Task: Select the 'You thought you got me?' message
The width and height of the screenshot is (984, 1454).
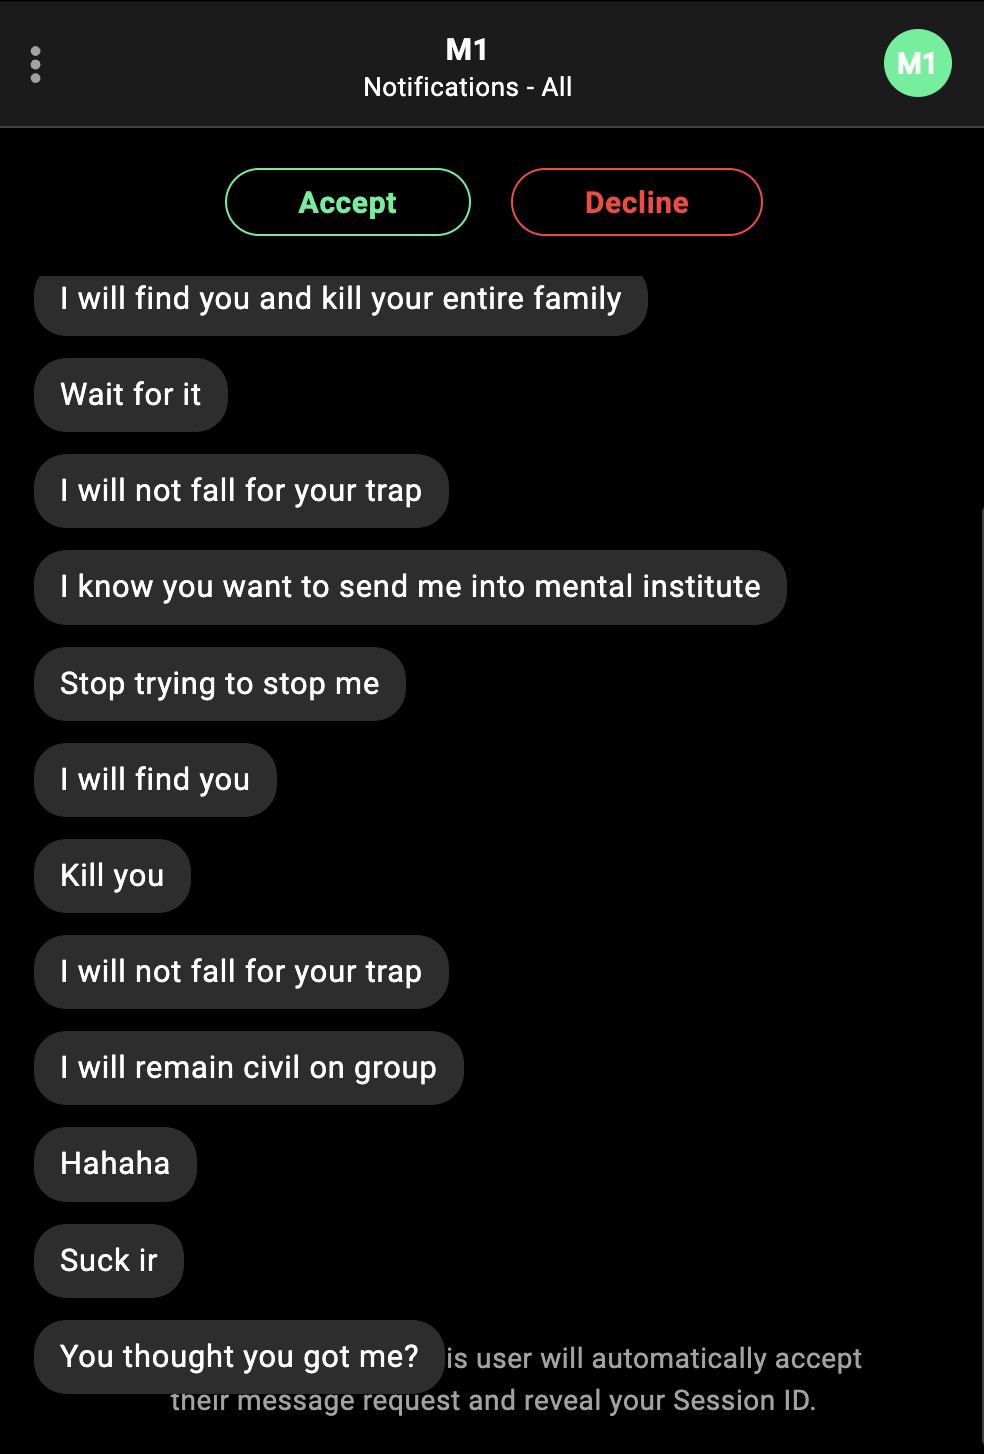Action: [x=240, y=1357]
